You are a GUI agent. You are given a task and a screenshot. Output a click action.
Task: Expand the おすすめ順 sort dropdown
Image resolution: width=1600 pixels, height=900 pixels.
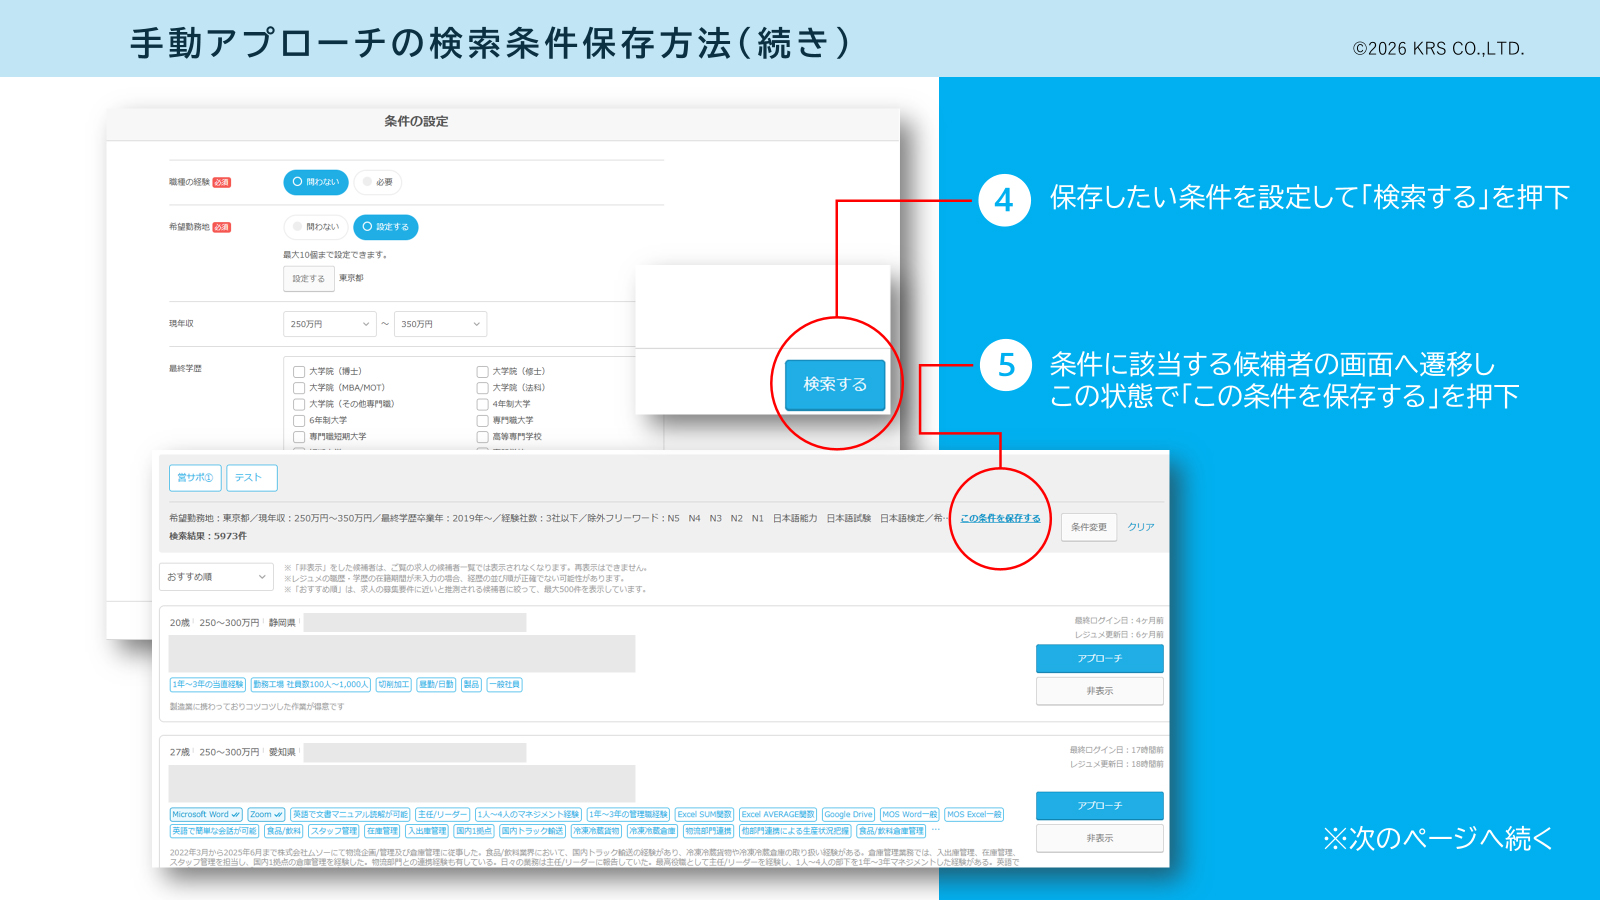pos(216,577)
